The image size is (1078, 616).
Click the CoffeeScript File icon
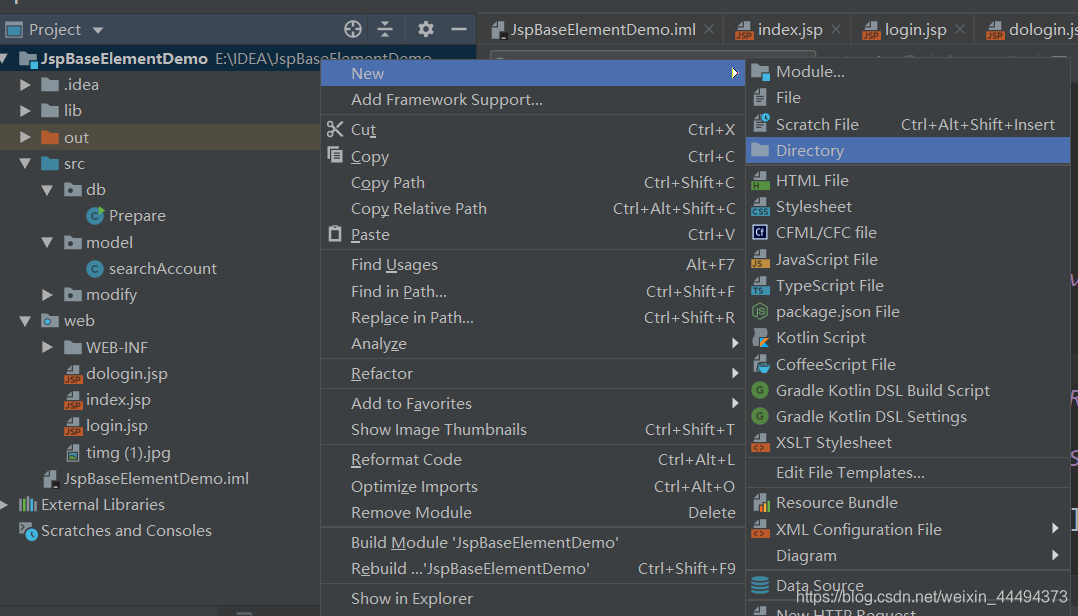pyautogui.click(x=760, y=364)
